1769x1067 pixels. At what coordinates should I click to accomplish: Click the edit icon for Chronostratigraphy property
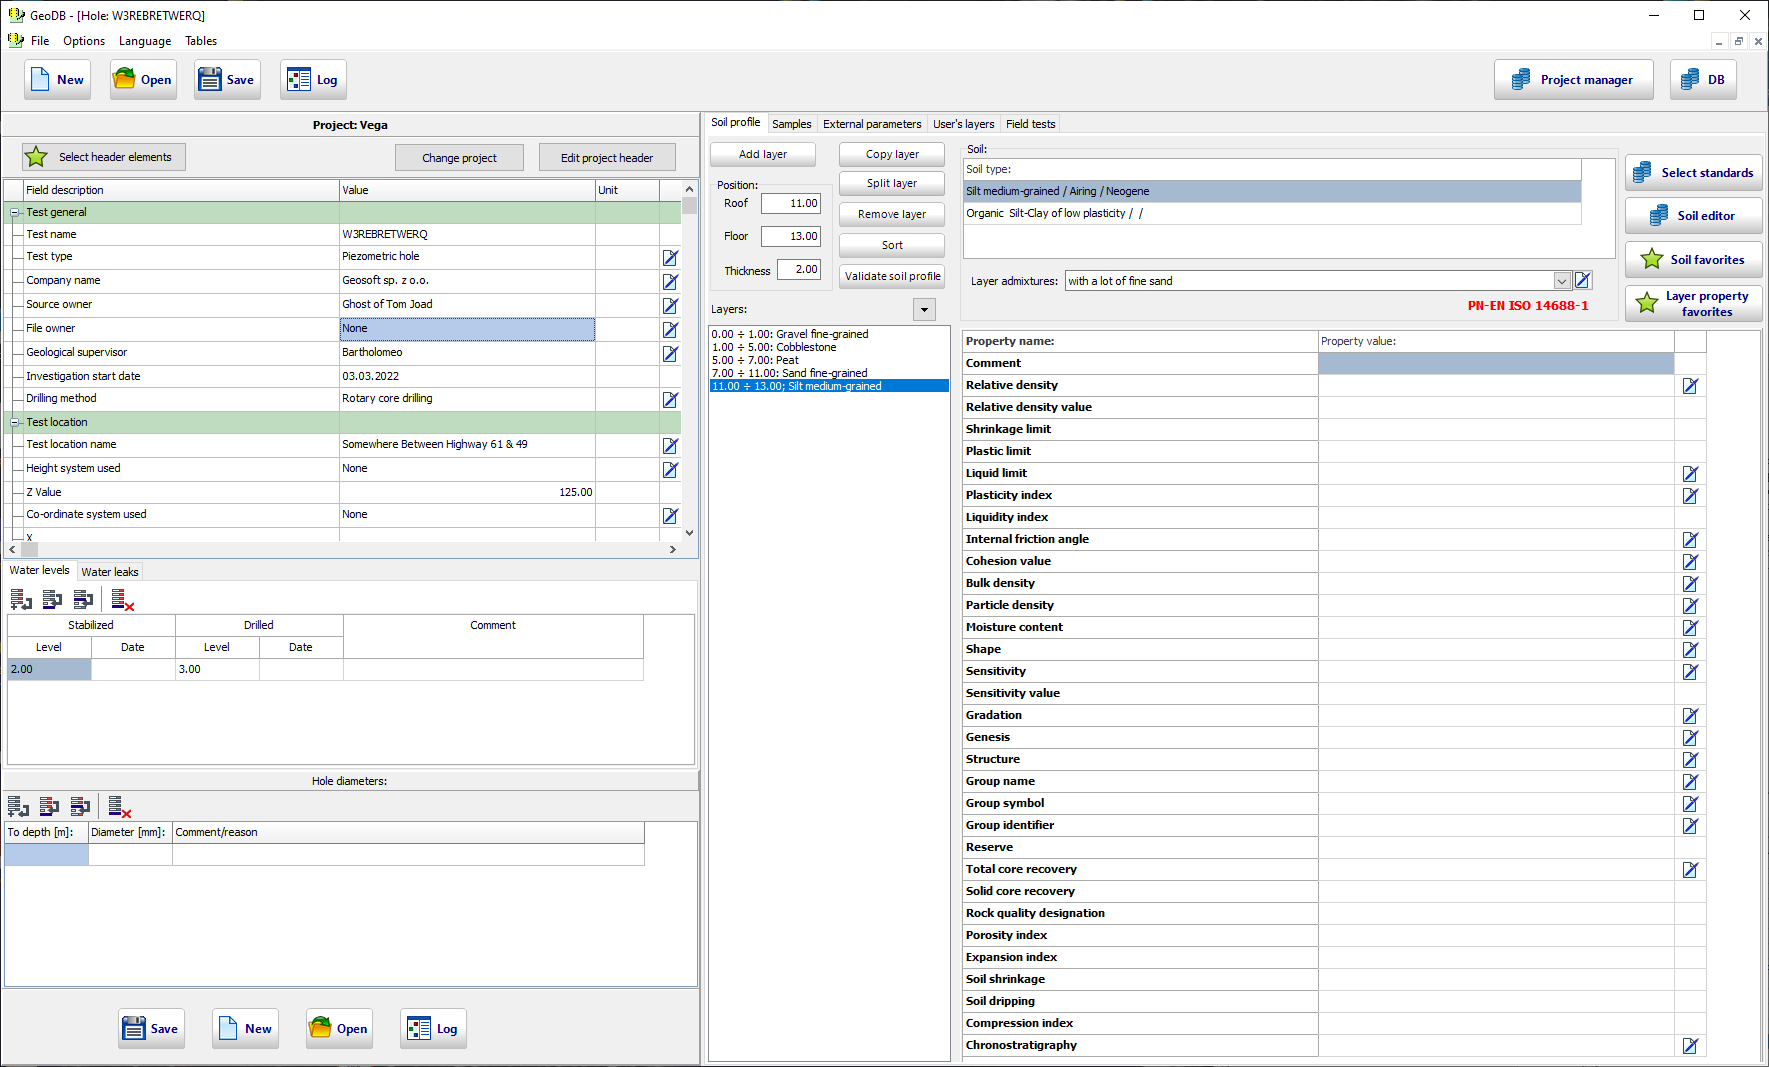coord(1690,1046)
